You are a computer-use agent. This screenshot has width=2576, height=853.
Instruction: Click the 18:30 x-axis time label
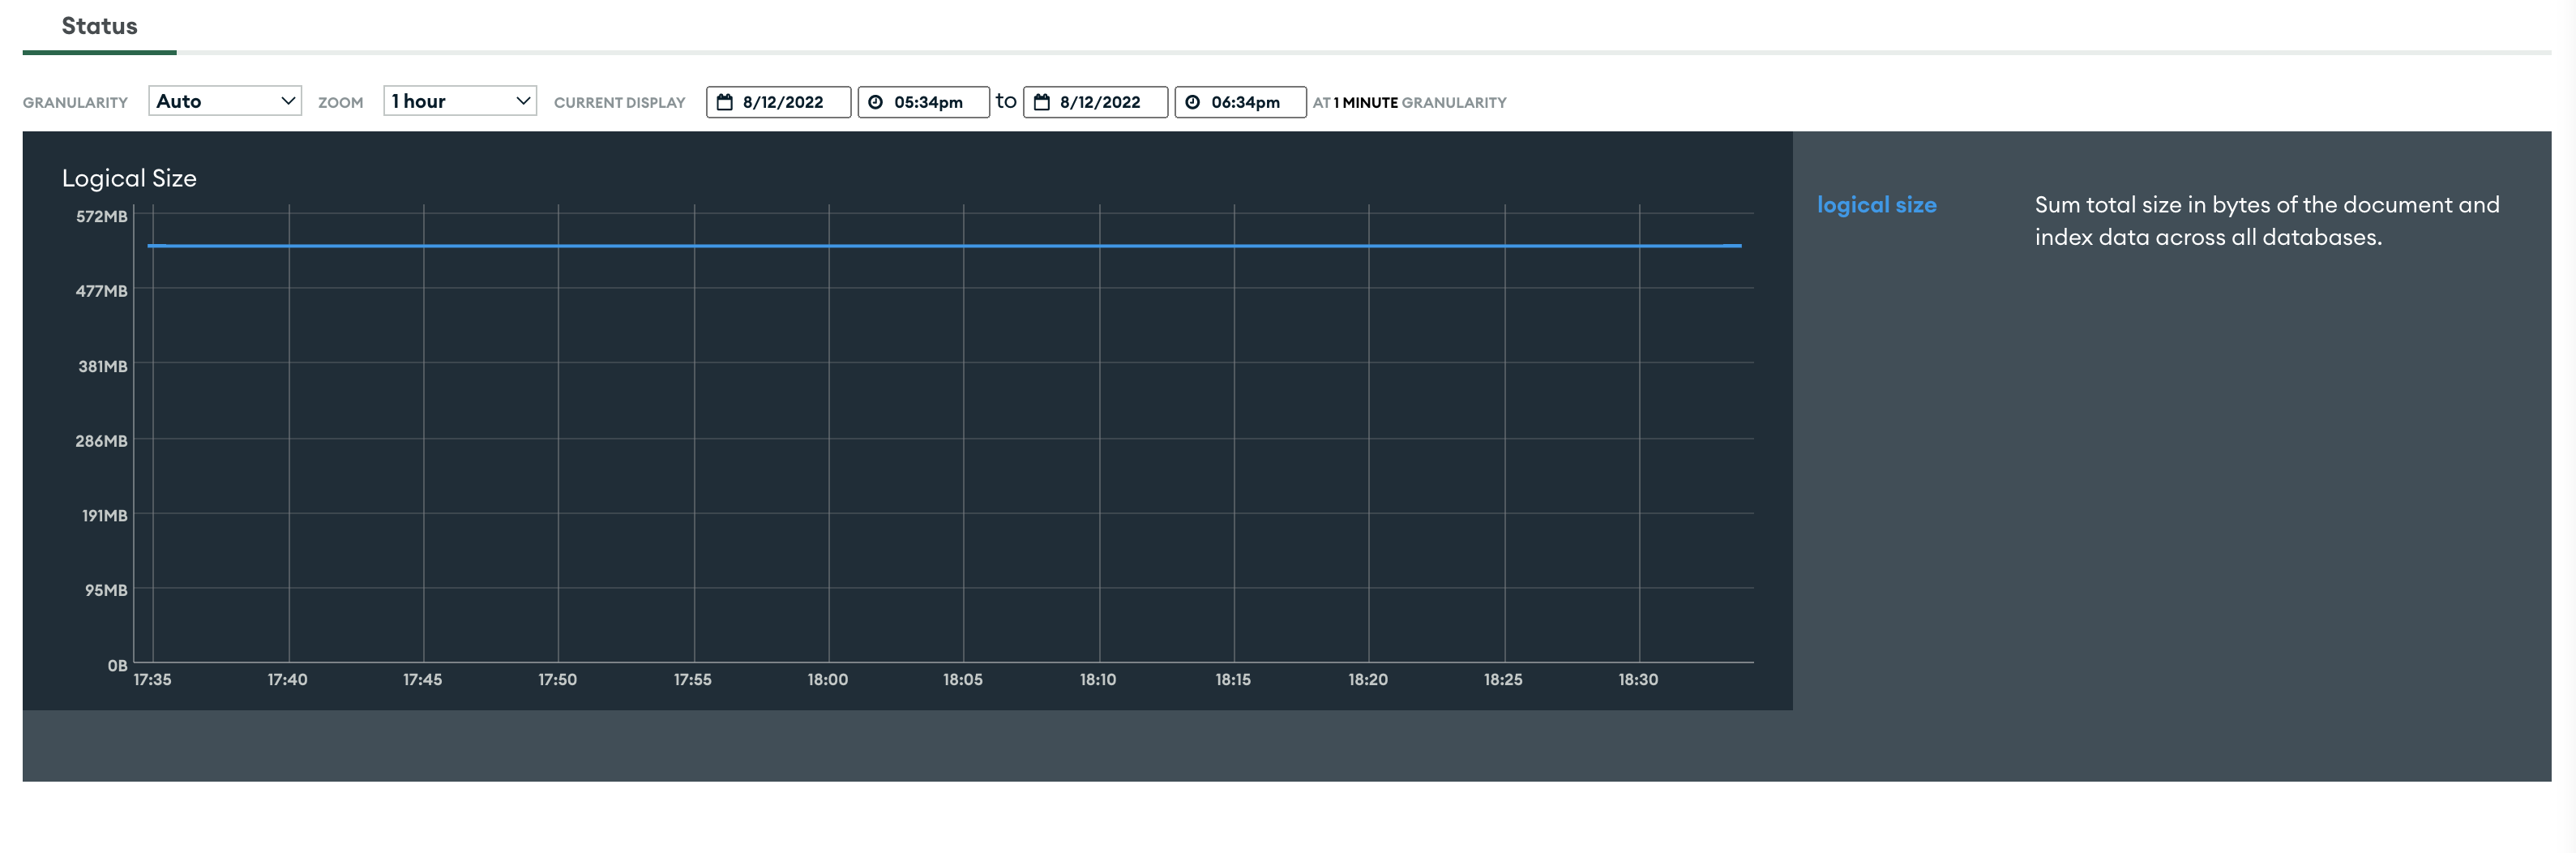[1637, 679]
